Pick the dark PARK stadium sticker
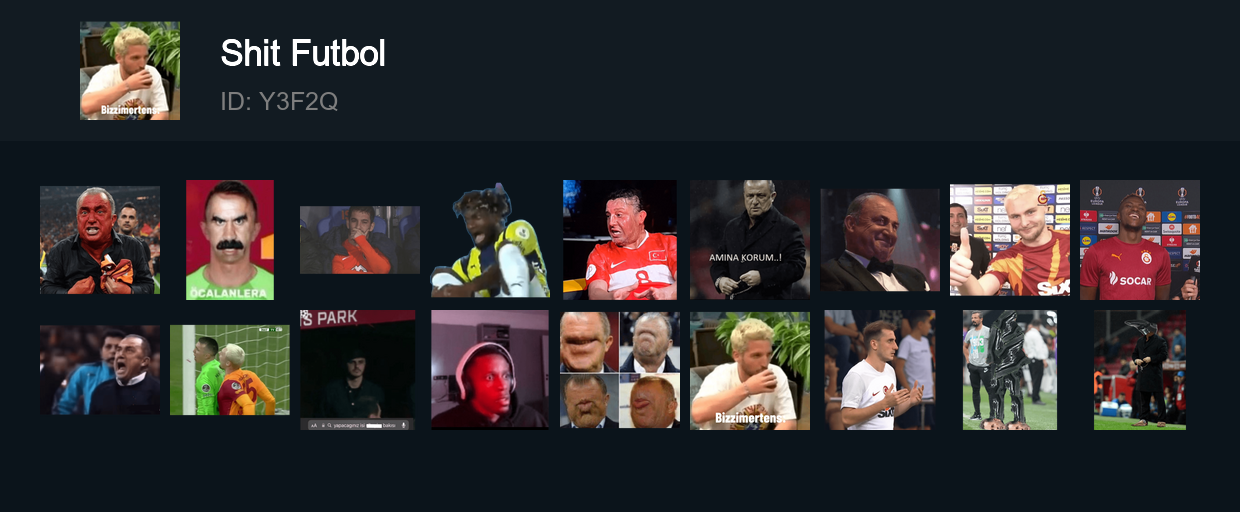The height and width of the screenshot is (512, 1240). pyautogui.click(x=358, y=370)
